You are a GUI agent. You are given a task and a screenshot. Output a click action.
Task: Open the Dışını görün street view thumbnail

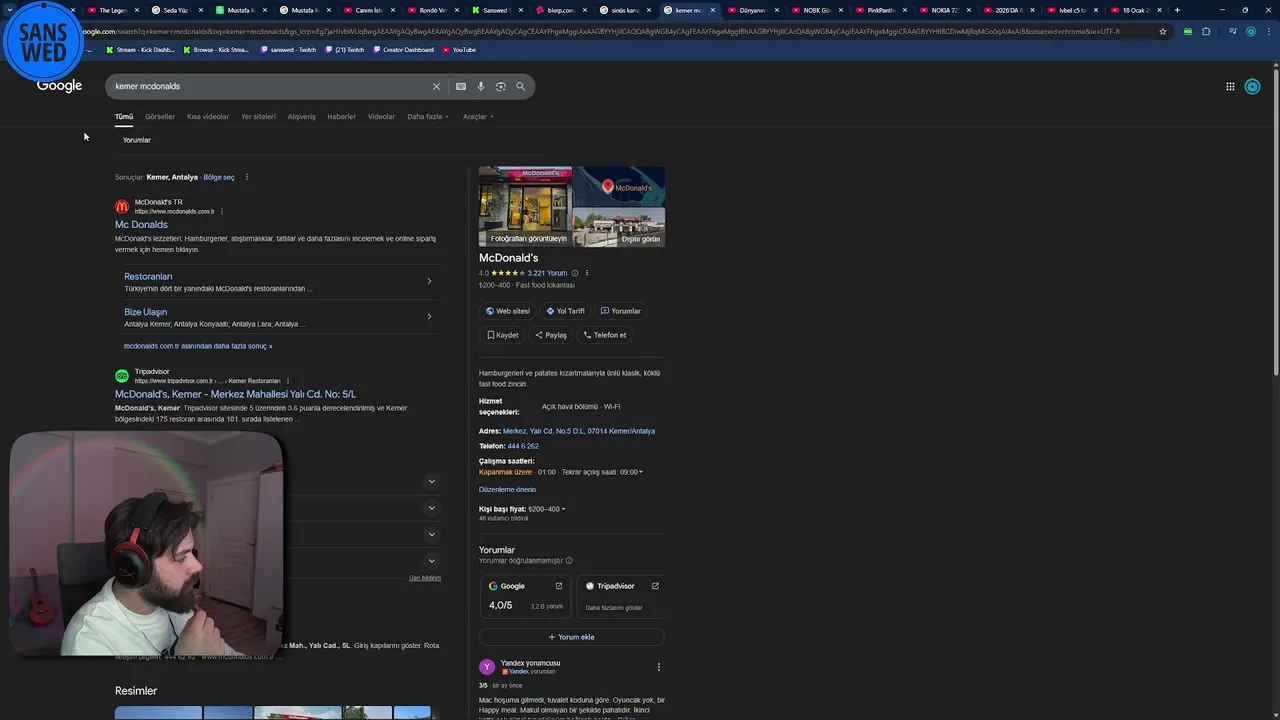[x=619, y=227]
